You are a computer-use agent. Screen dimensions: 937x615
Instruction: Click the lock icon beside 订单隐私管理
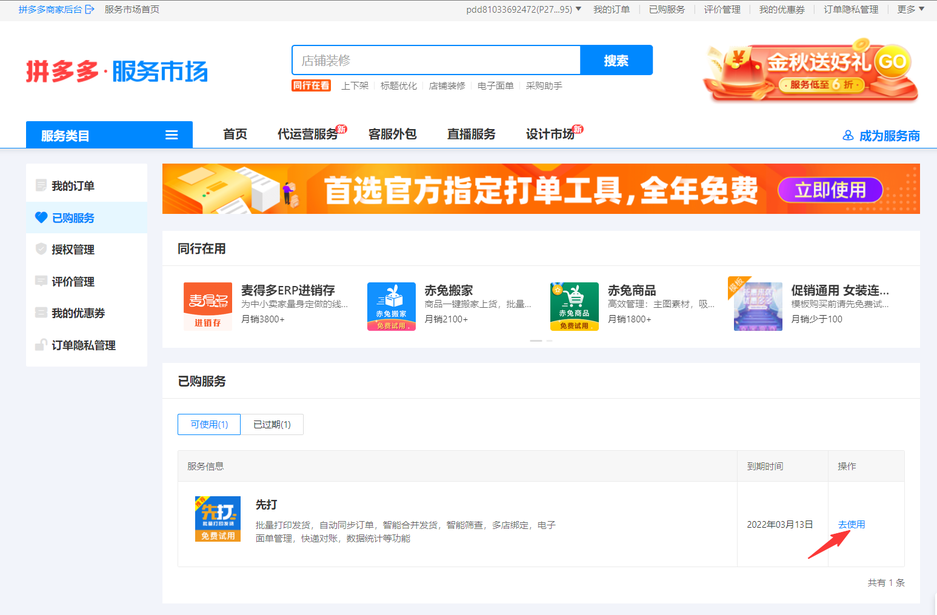tap(41, 345)
